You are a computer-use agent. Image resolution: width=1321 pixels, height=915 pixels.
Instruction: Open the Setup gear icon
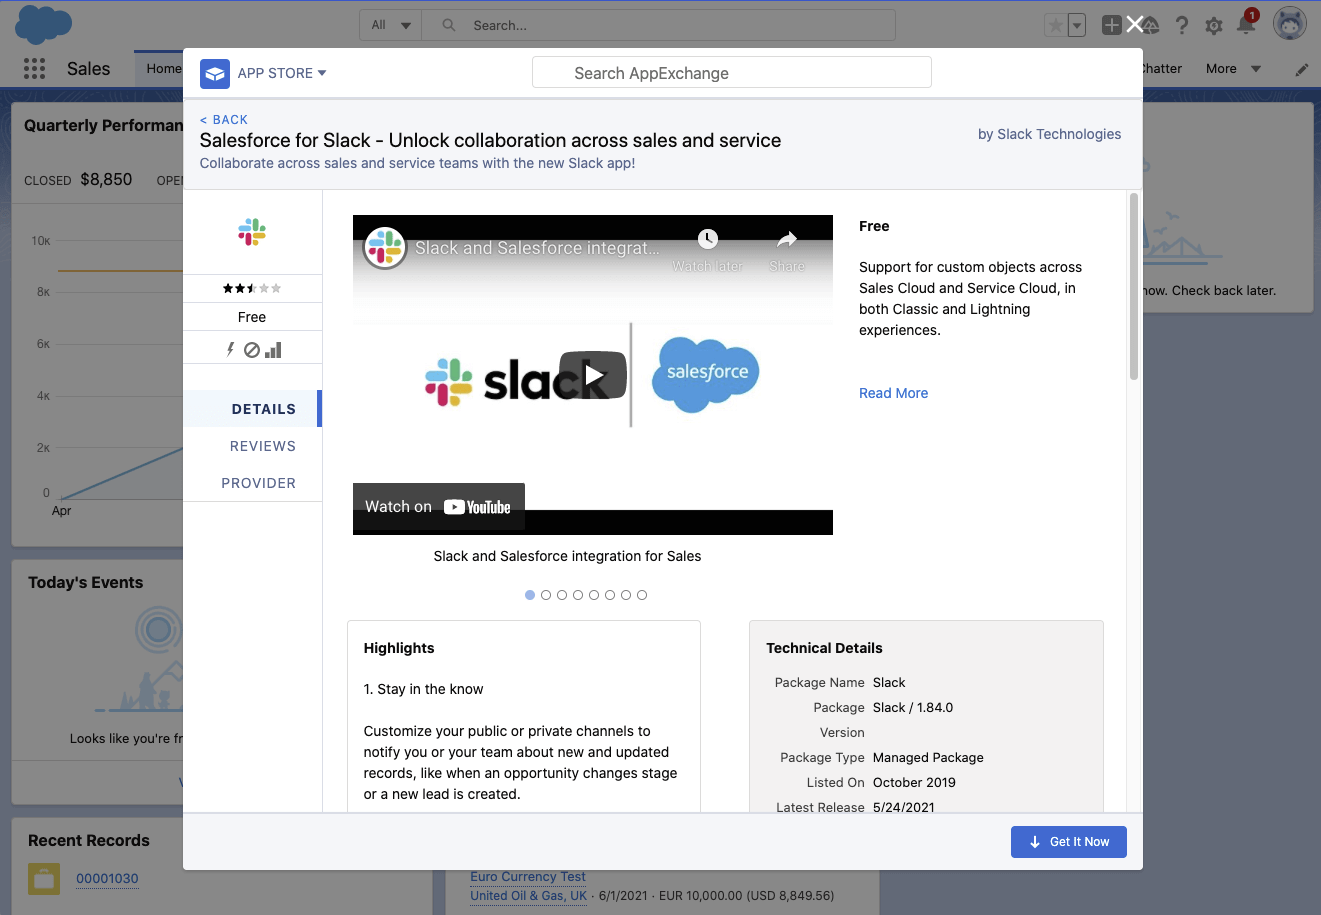(1214, 26)
